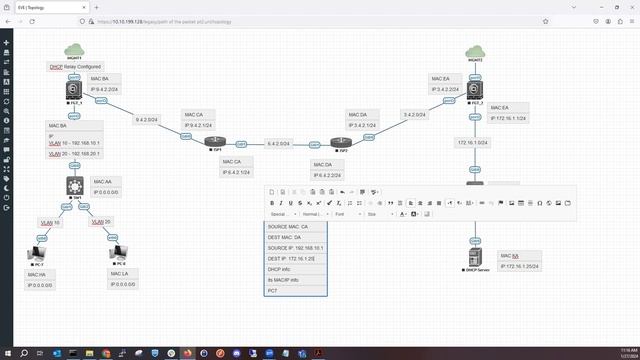Open the Nodes list in sidebar
The image size is (640, 360).
6,52
